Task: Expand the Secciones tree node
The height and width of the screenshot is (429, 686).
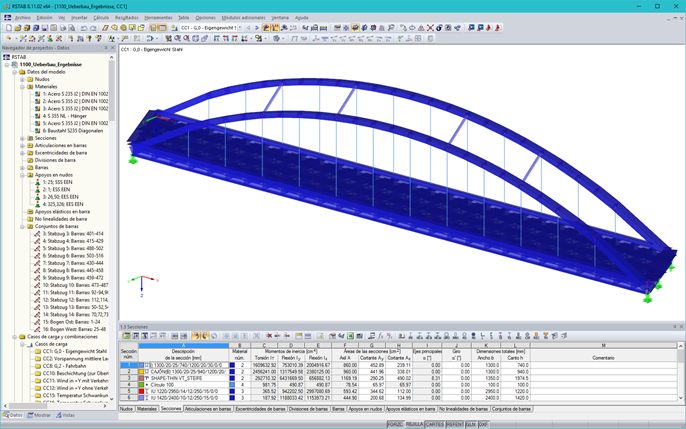Action: point(22,138)
